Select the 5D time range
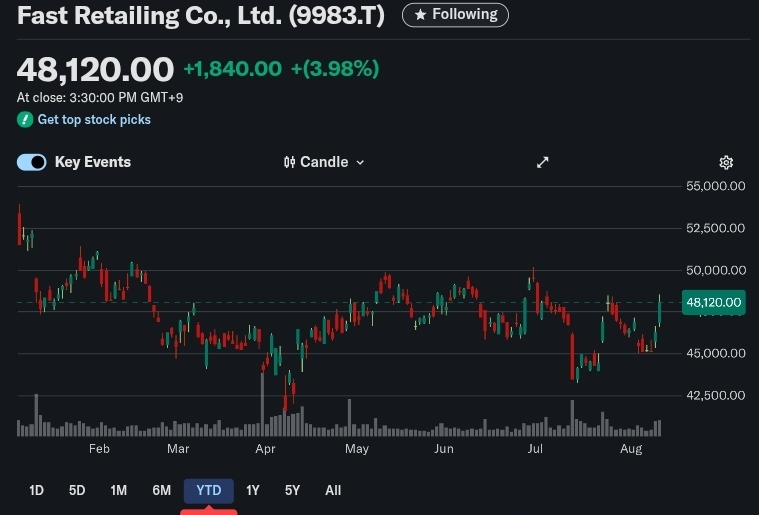The height and width of the screenshot is (515, 759). click(x=77, y=490)
